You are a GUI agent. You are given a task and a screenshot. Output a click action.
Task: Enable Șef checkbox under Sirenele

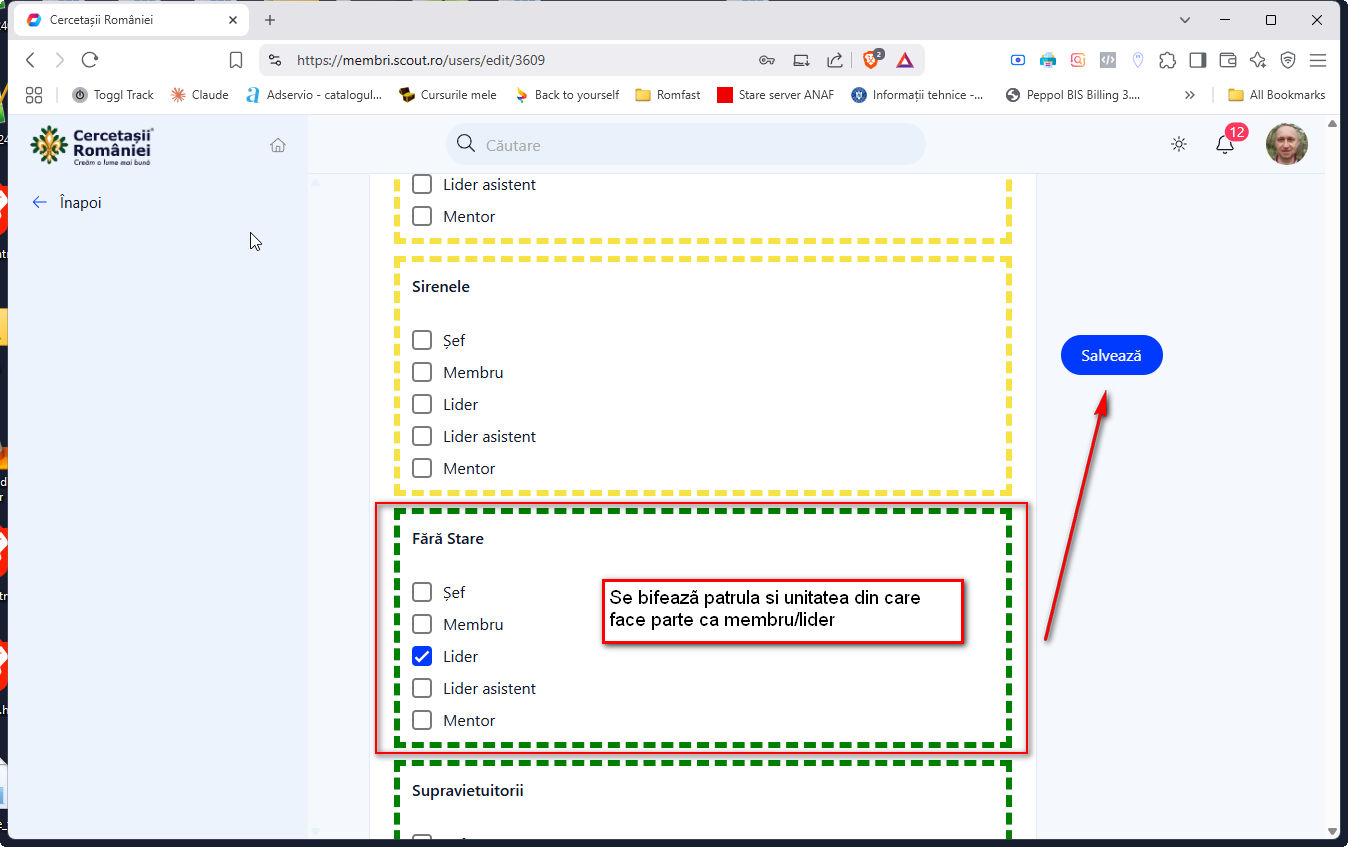[422, 340]
